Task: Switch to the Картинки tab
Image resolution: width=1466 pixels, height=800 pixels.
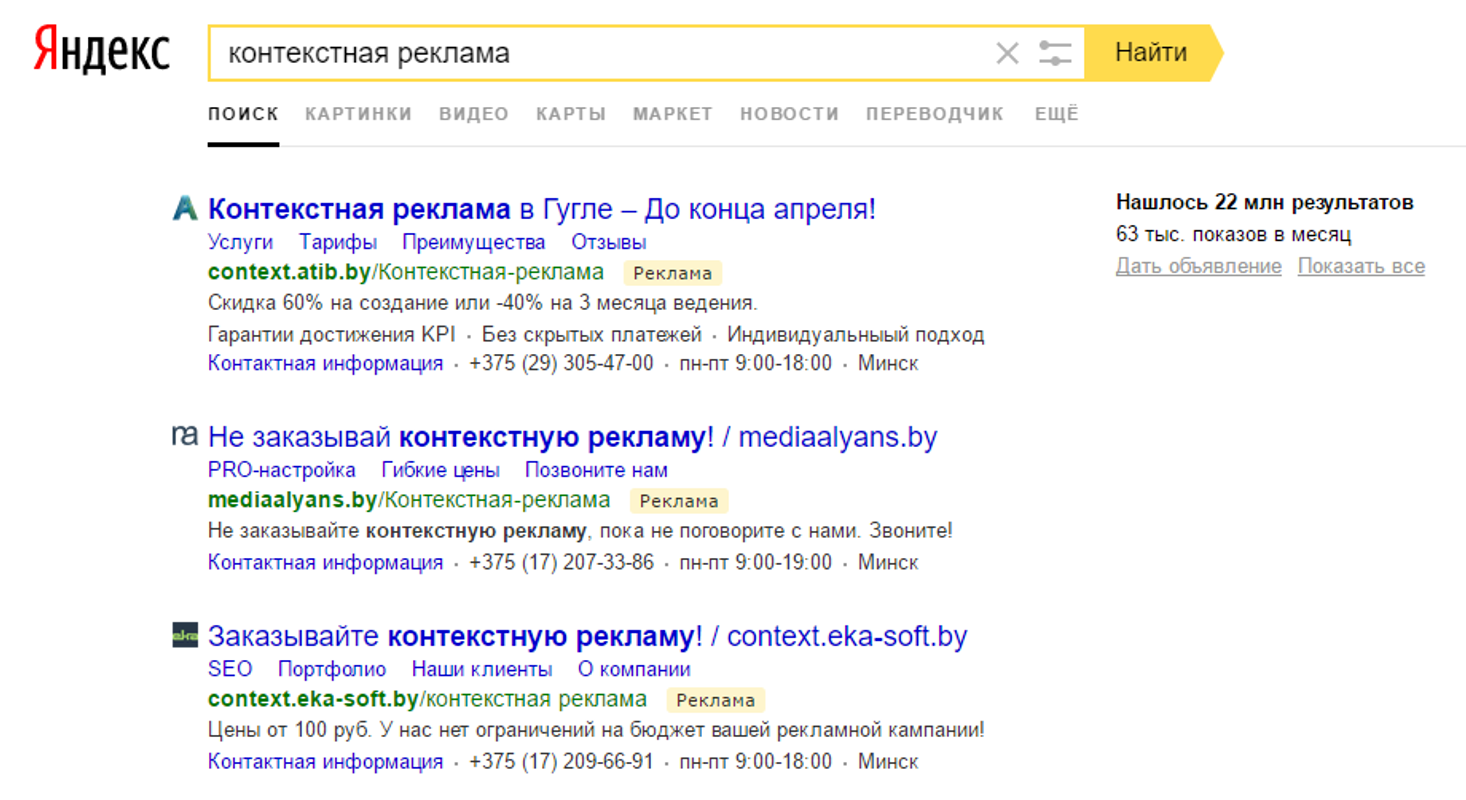Action: pyautogui.click(x=359, y=114)
